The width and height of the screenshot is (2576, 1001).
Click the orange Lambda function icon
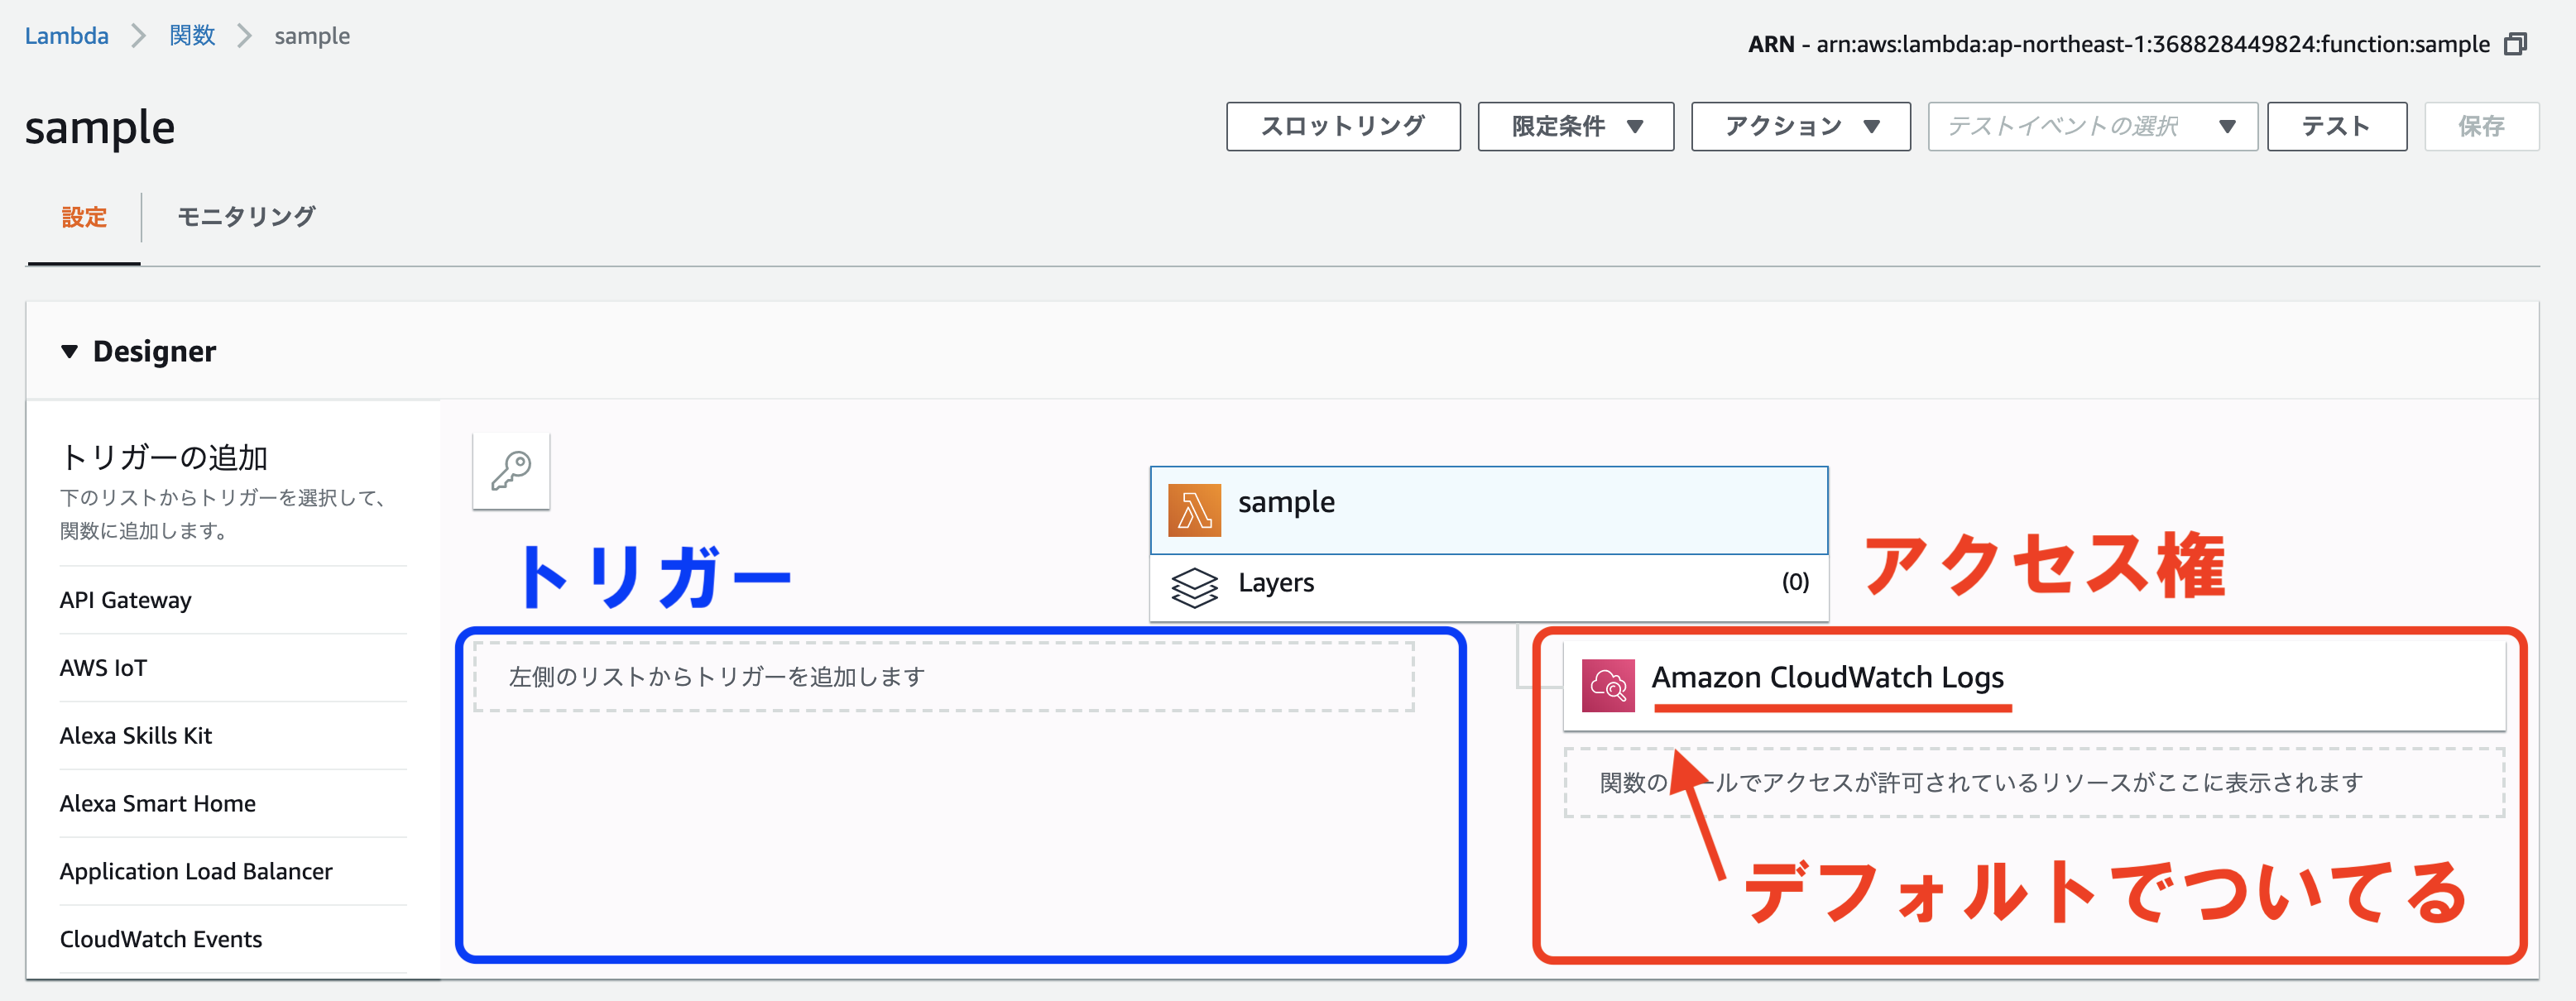(1194, 510)
